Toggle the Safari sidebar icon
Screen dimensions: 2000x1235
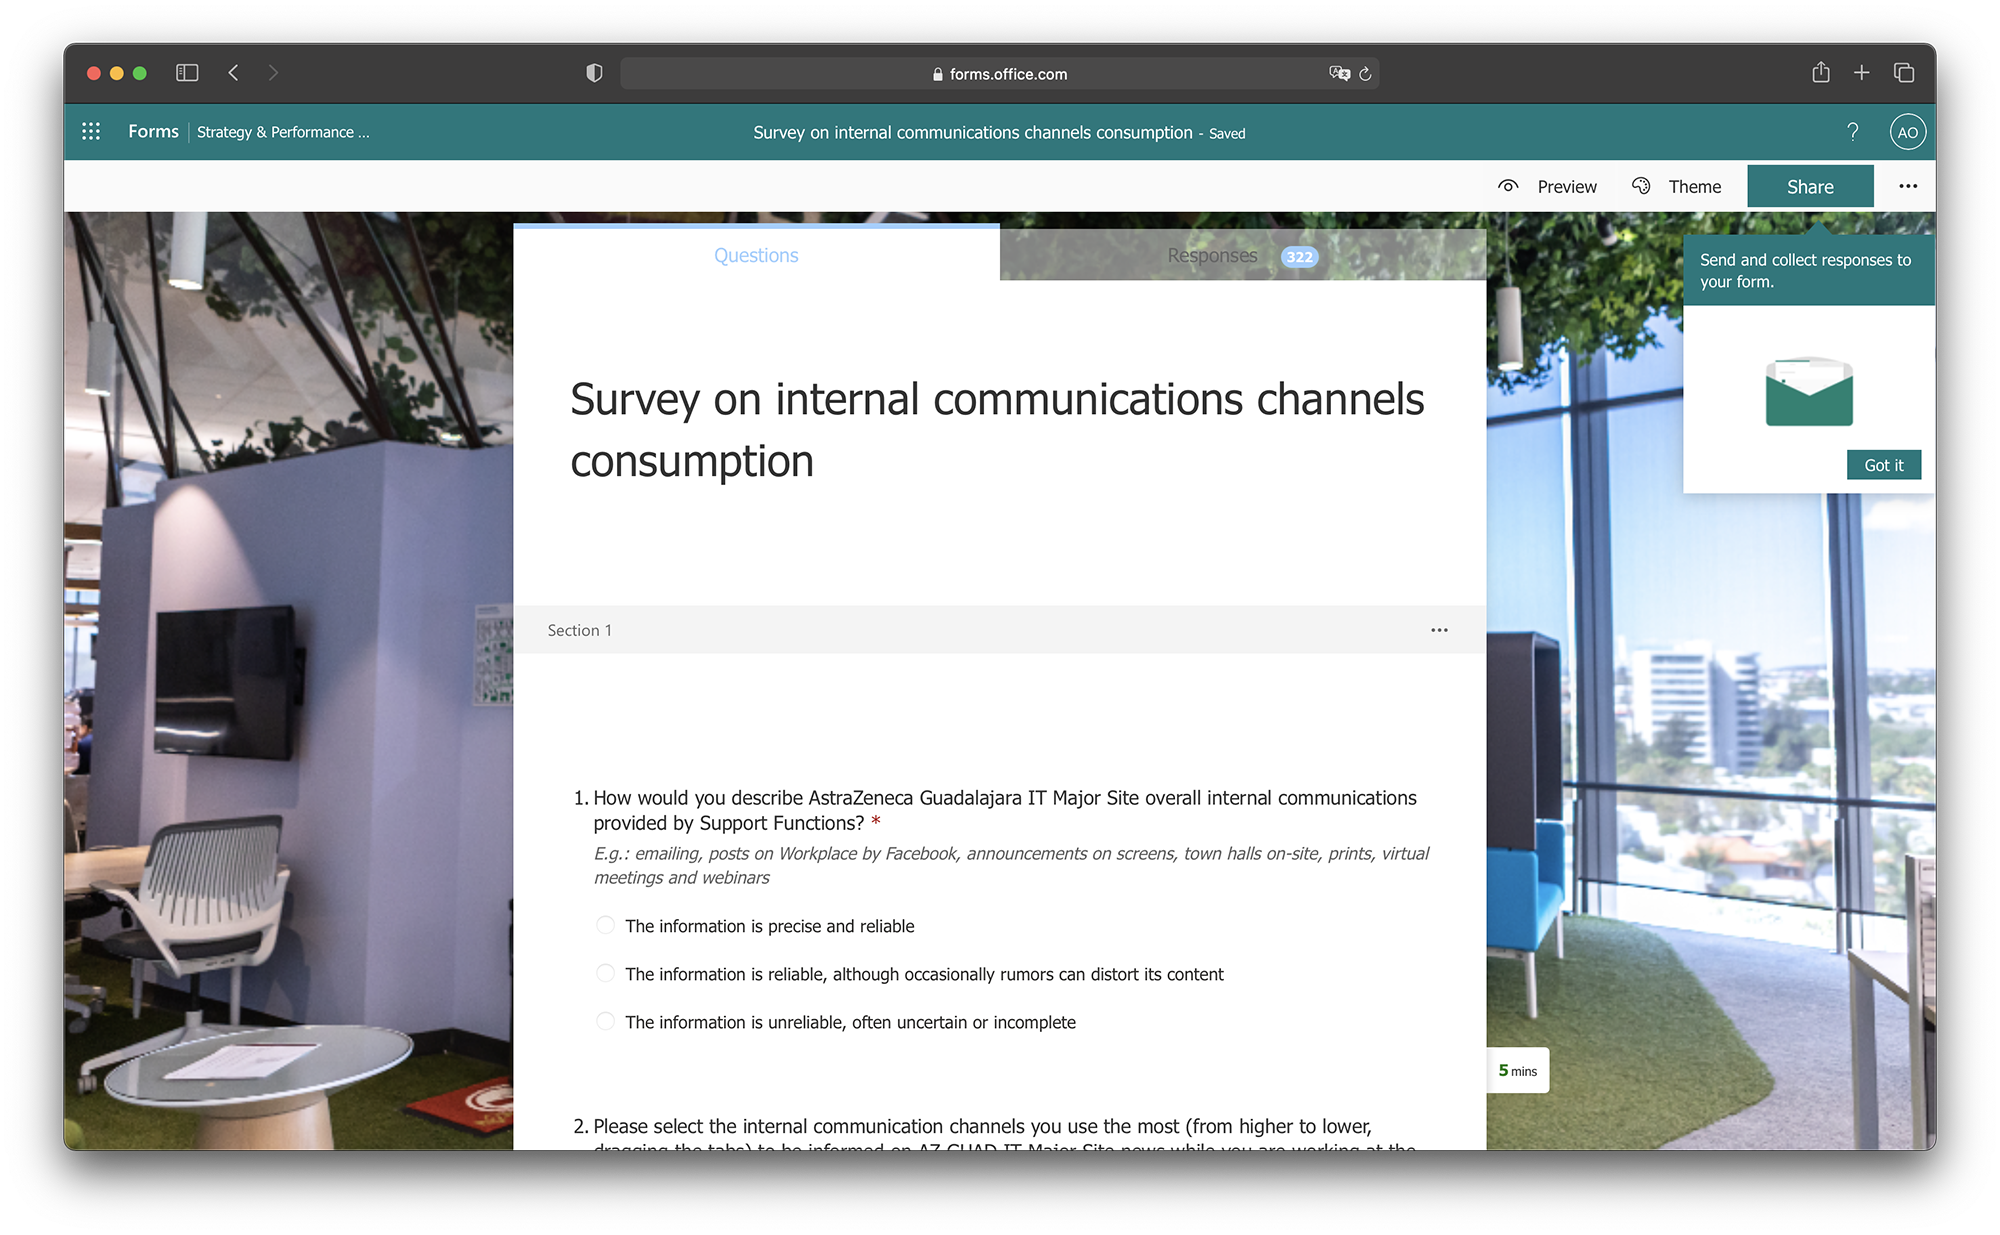click(x=187, y=73)
